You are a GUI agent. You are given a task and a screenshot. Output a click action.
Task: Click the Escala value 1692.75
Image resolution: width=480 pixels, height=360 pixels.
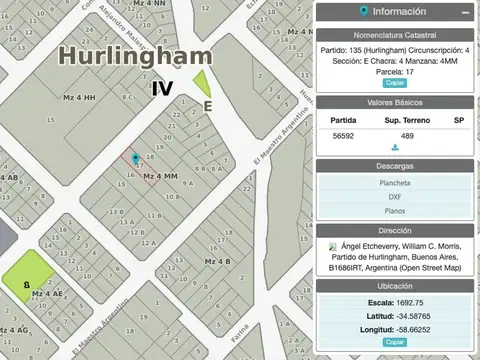(x=410, y=303)
